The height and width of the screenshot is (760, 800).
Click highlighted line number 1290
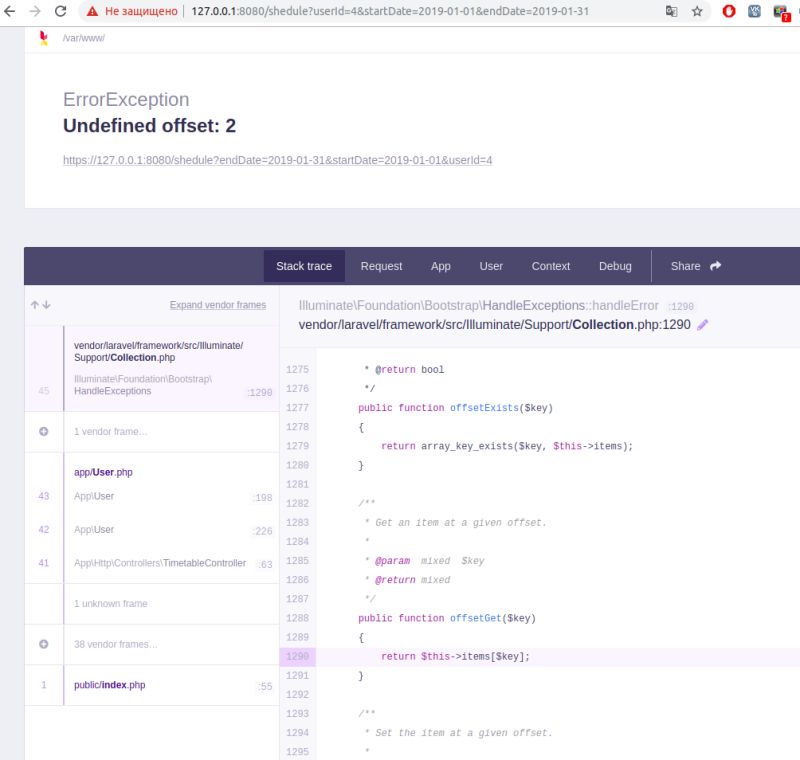[x=297, y=656]
